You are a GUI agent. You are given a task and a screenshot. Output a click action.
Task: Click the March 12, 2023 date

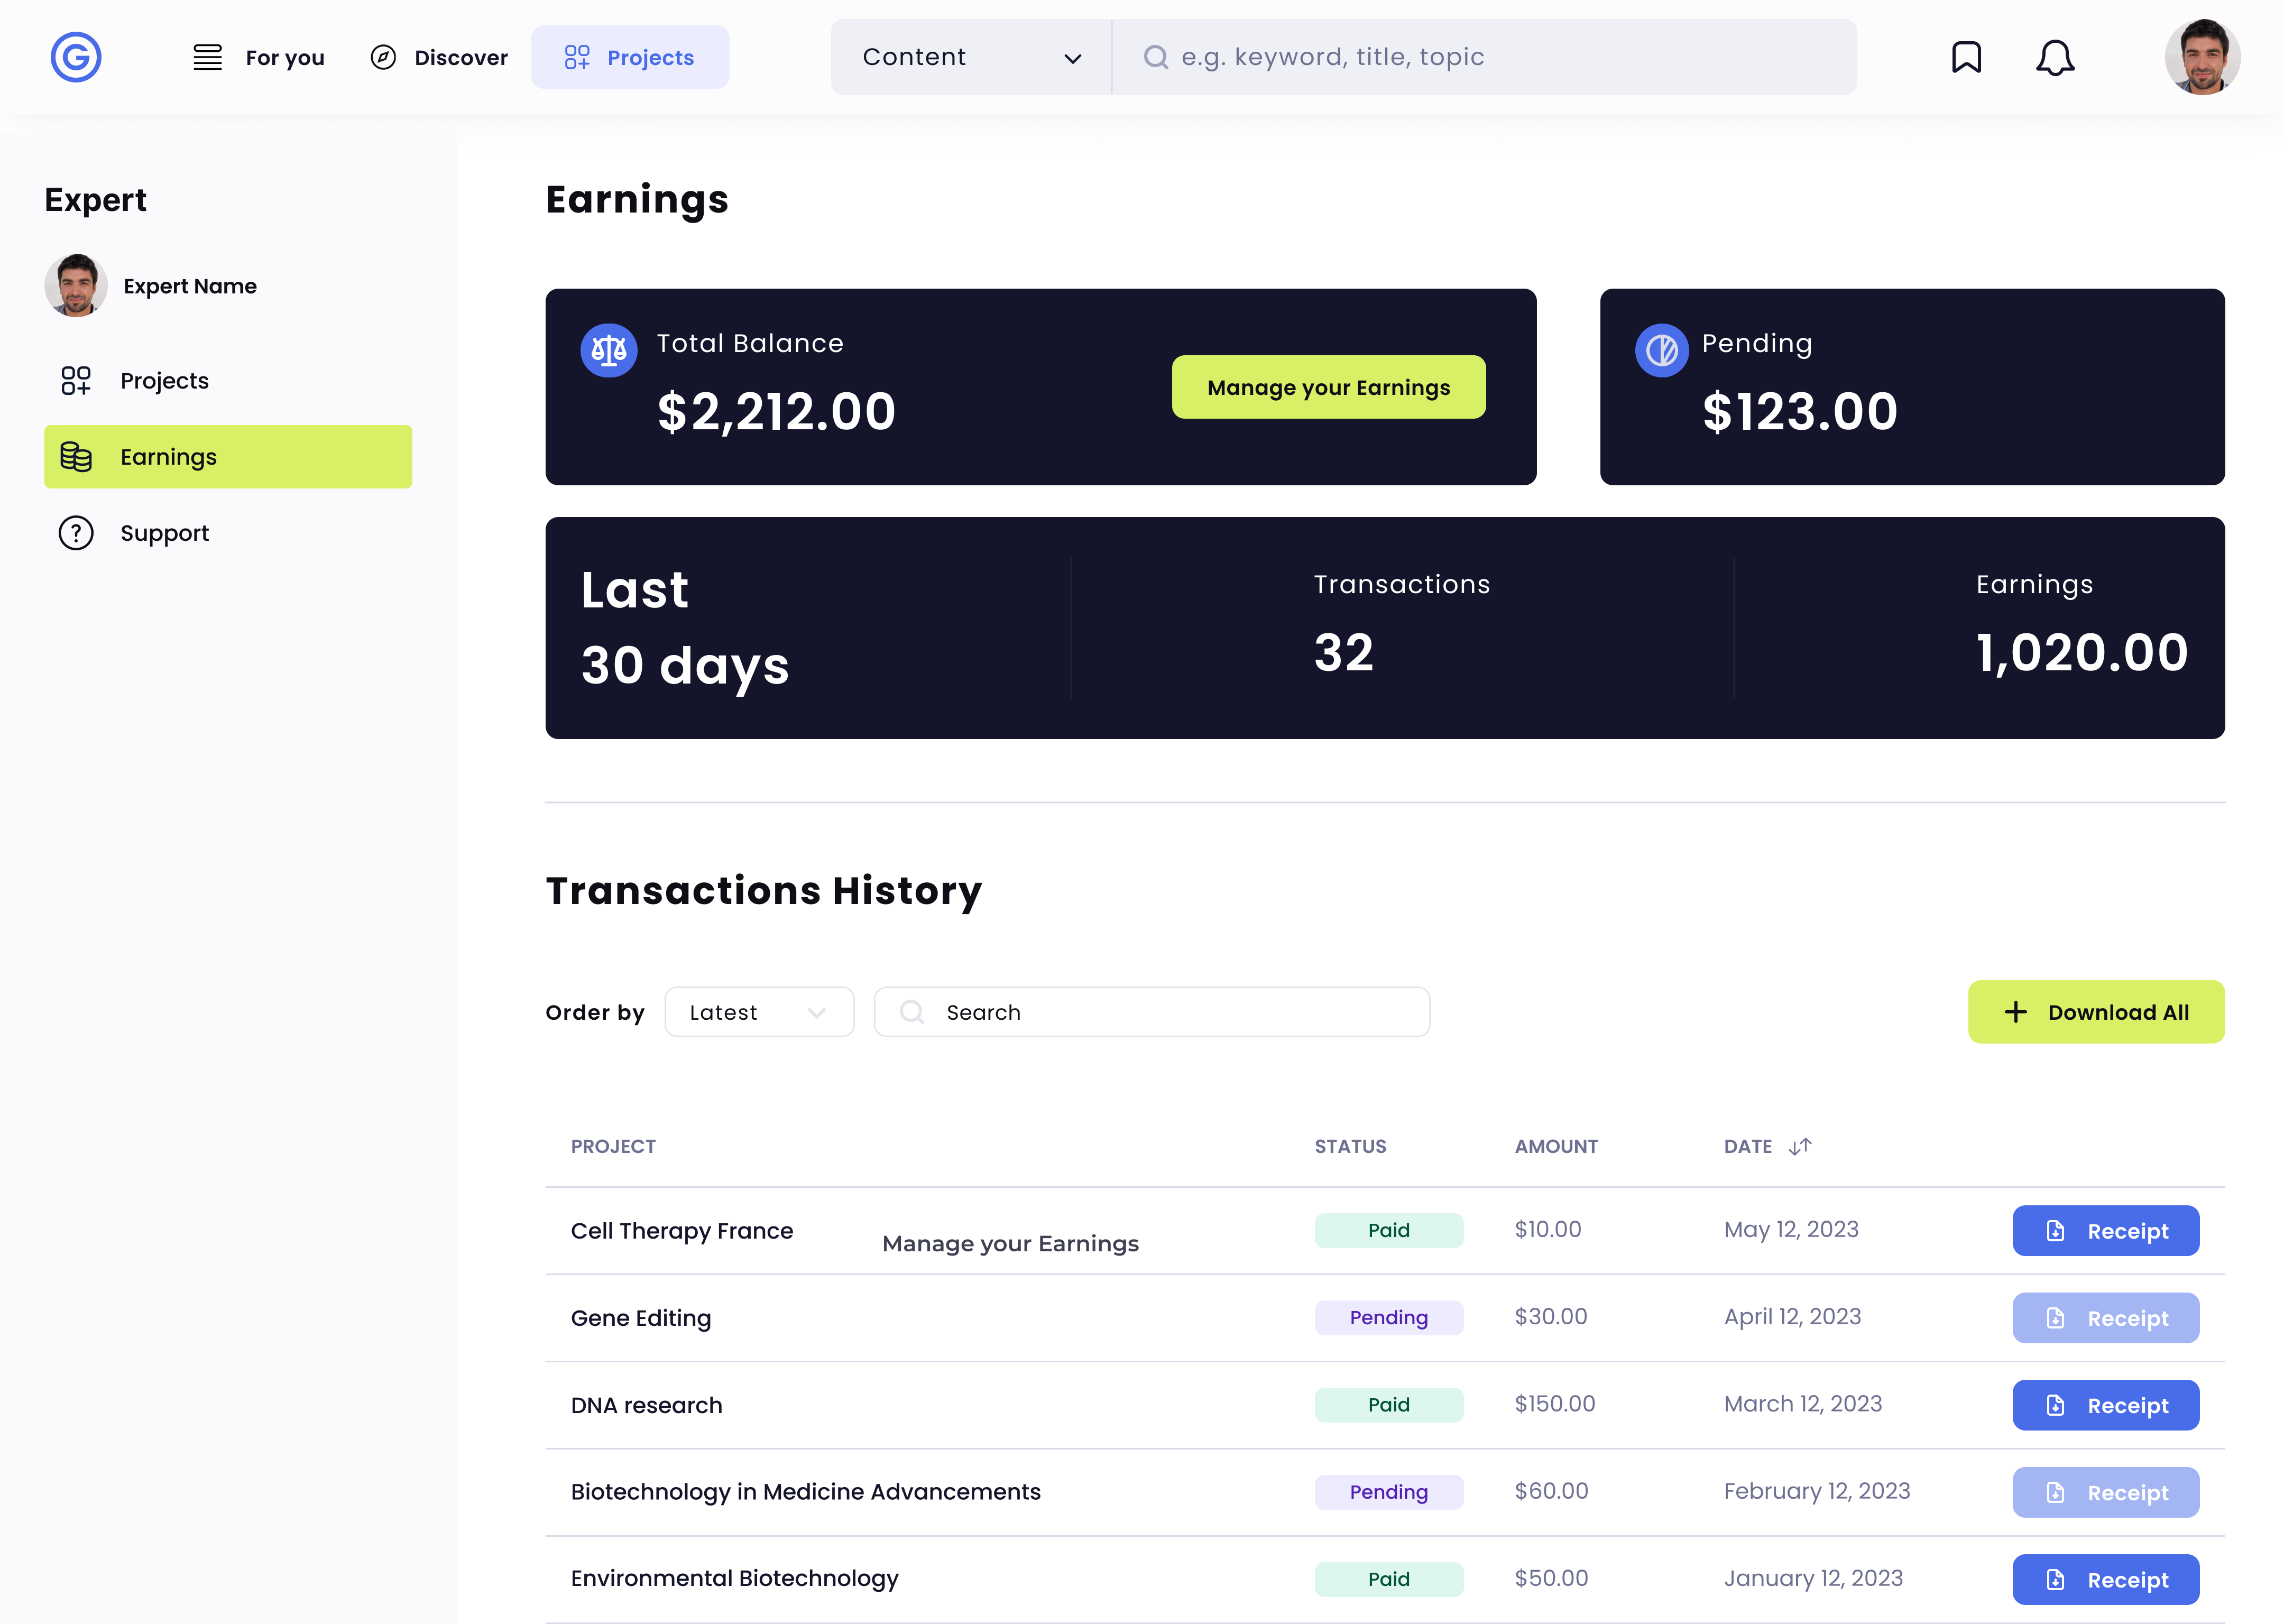(1803, 1404)
